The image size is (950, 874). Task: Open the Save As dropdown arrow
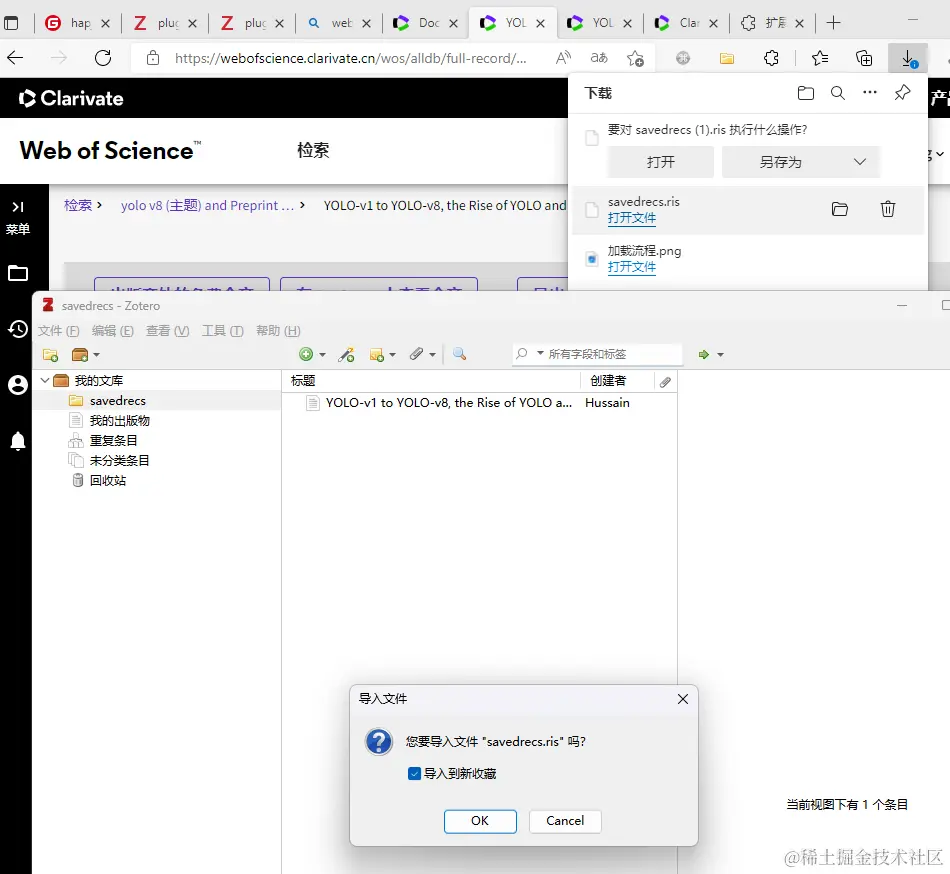[x=860, y=162]
